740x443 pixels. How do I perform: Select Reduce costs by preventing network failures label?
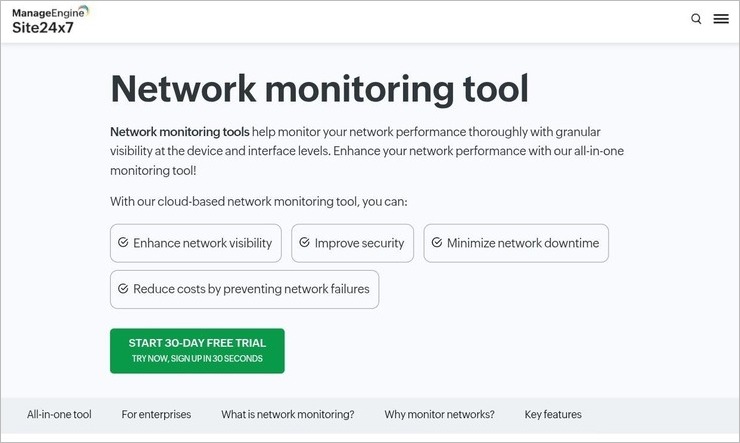251,289
